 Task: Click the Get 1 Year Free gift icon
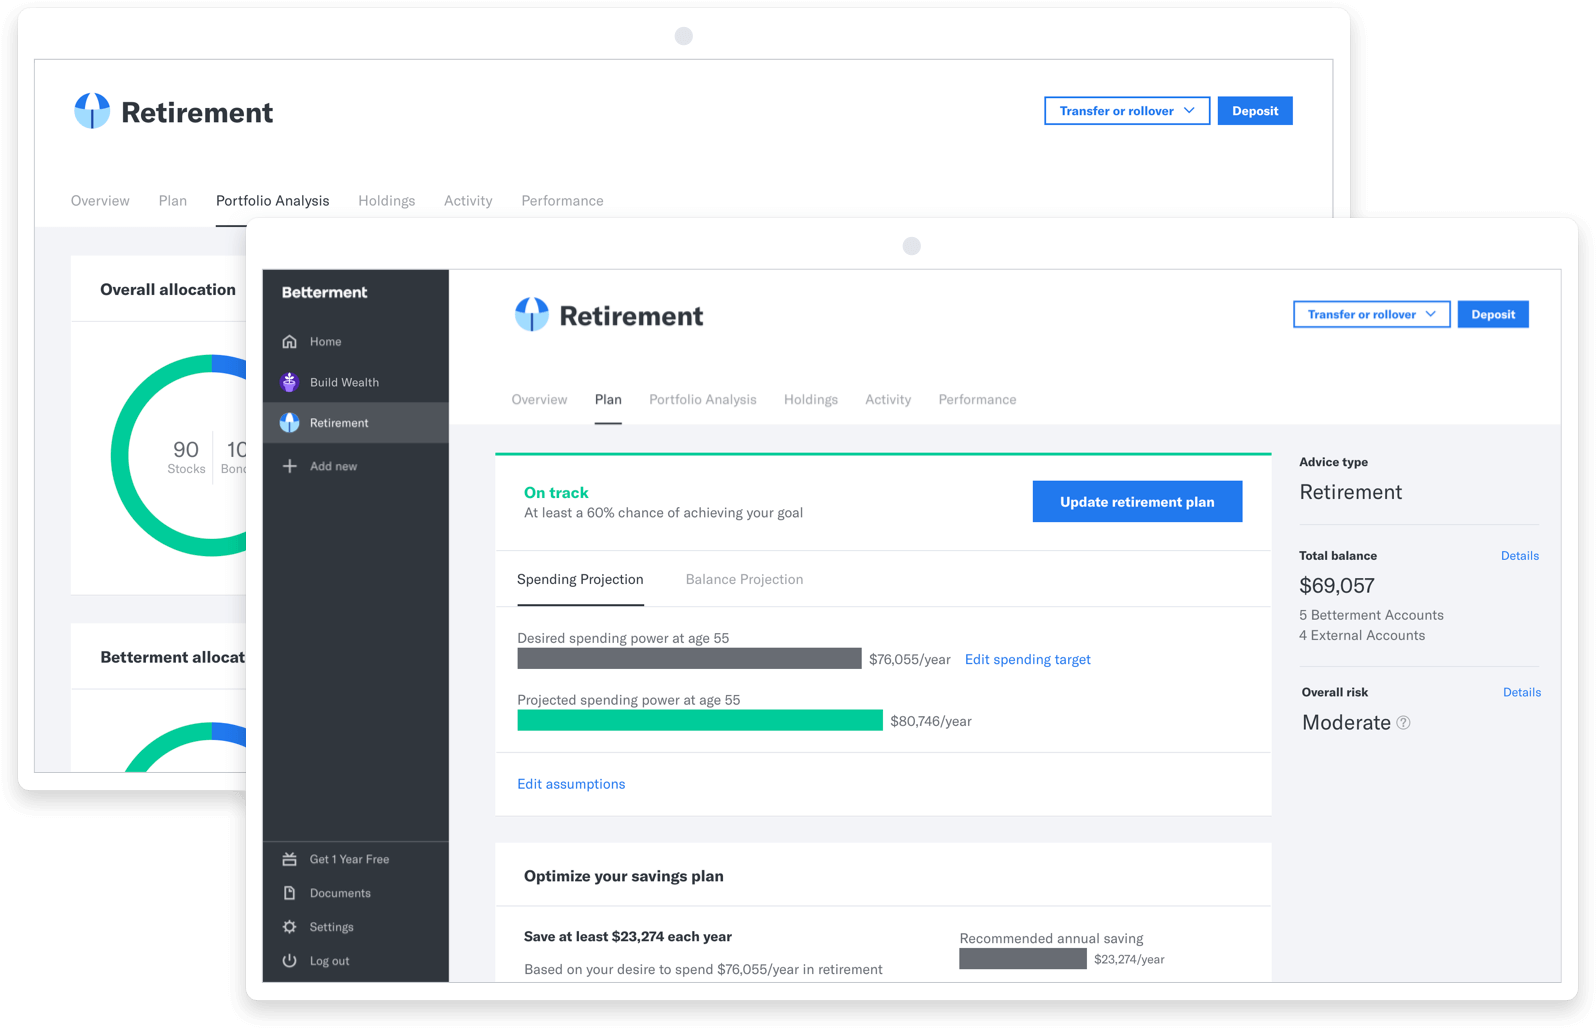290,859
